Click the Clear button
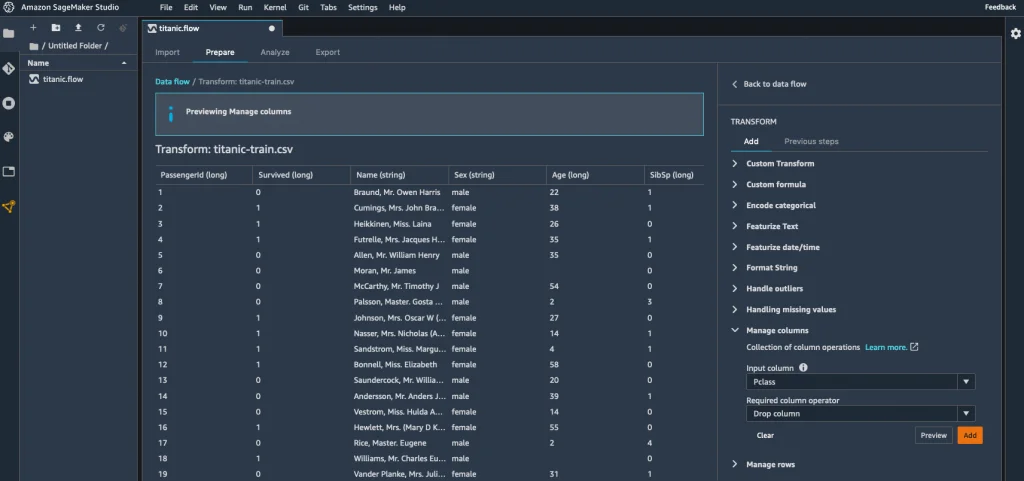 tap(765, 435)
